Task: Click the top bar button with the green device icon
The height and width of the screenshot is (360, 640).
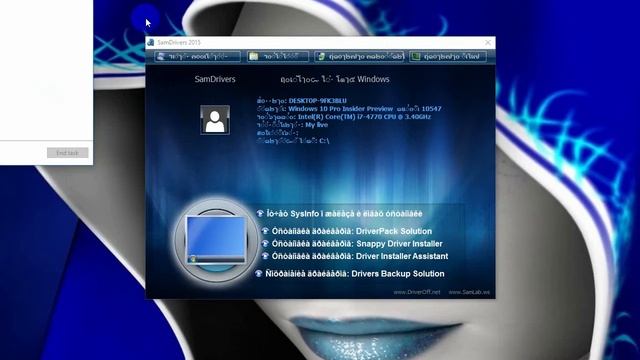Action: pyautogui.click(x=359, y=56)
